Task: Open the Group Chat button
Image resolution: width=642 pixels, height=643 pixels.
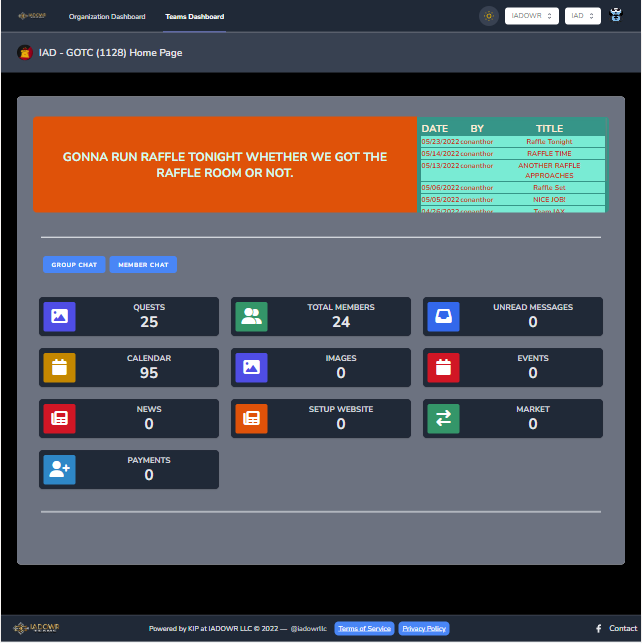Action: (74, 265)
